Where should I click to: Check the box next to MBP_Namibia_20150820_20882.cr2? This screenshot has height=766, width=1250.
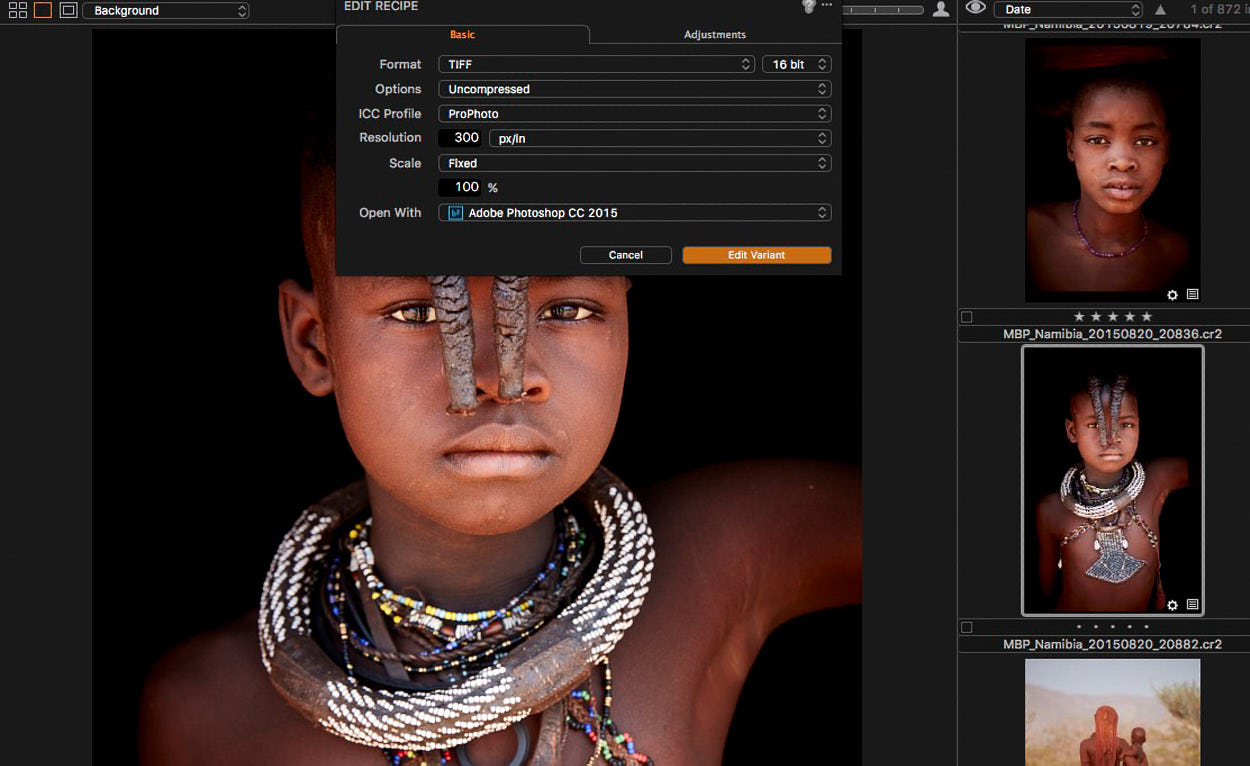pos(967,627)
